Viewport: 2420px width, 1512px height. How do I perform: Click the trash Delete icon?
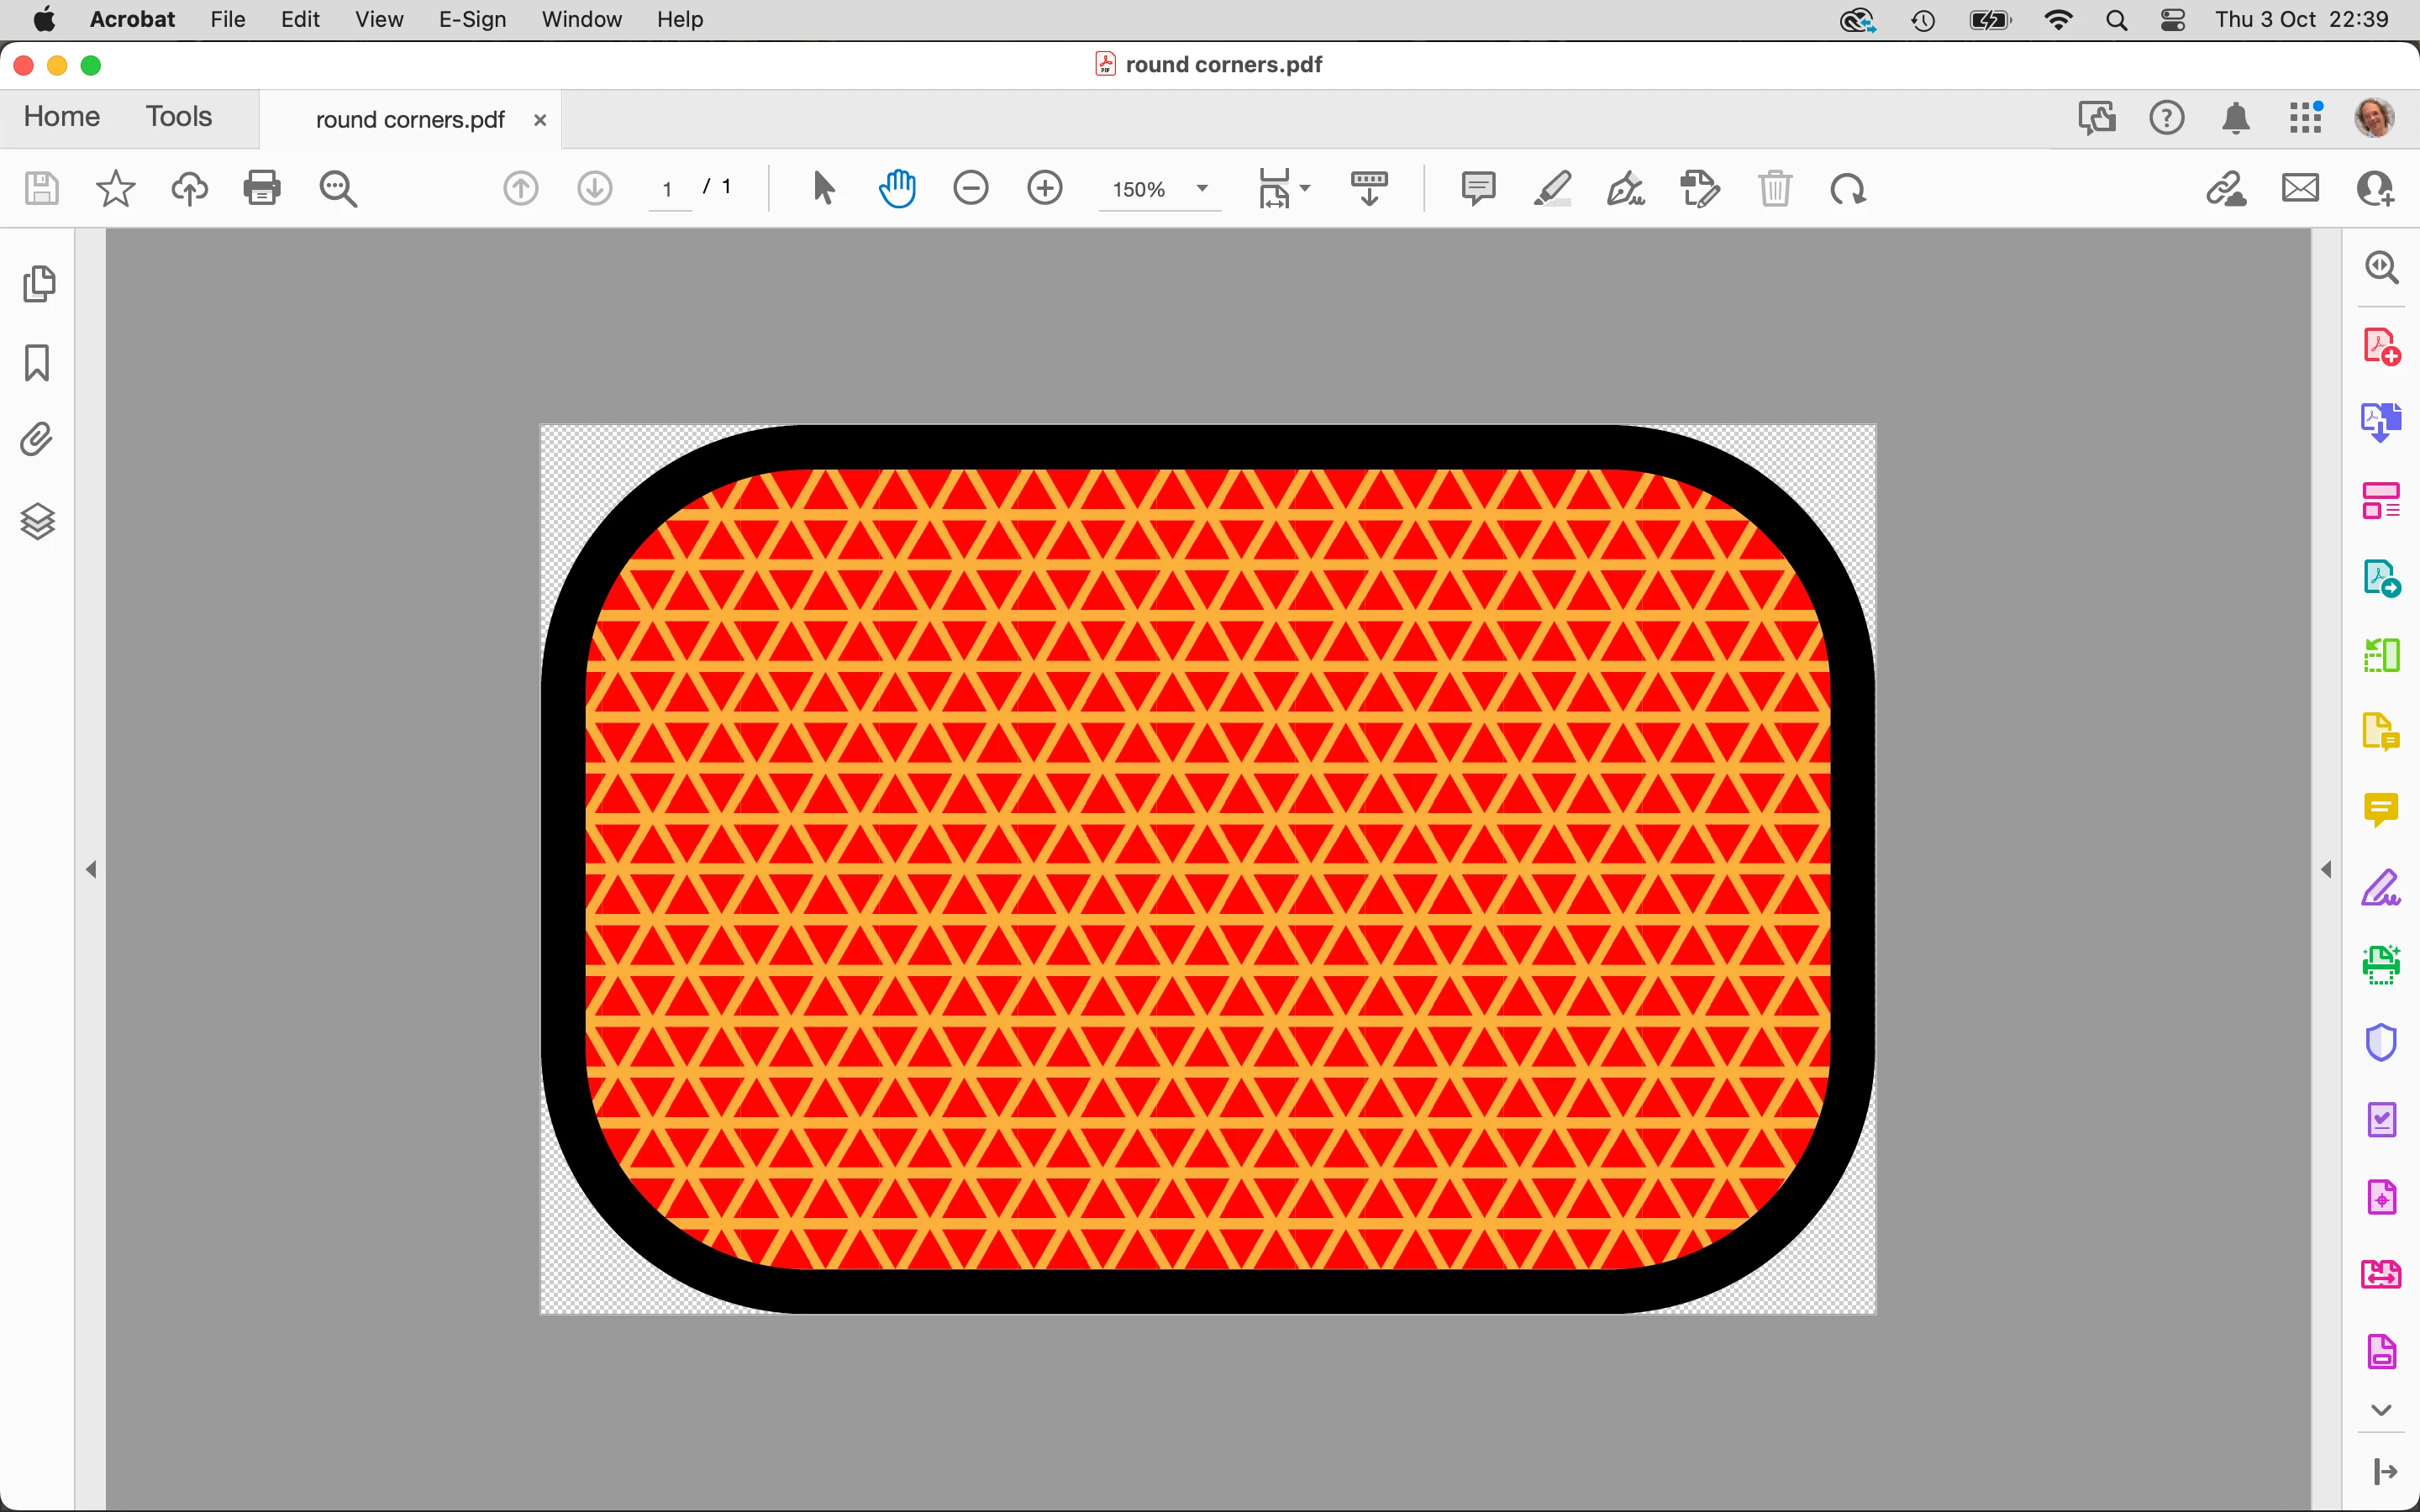click(1775, 188)
